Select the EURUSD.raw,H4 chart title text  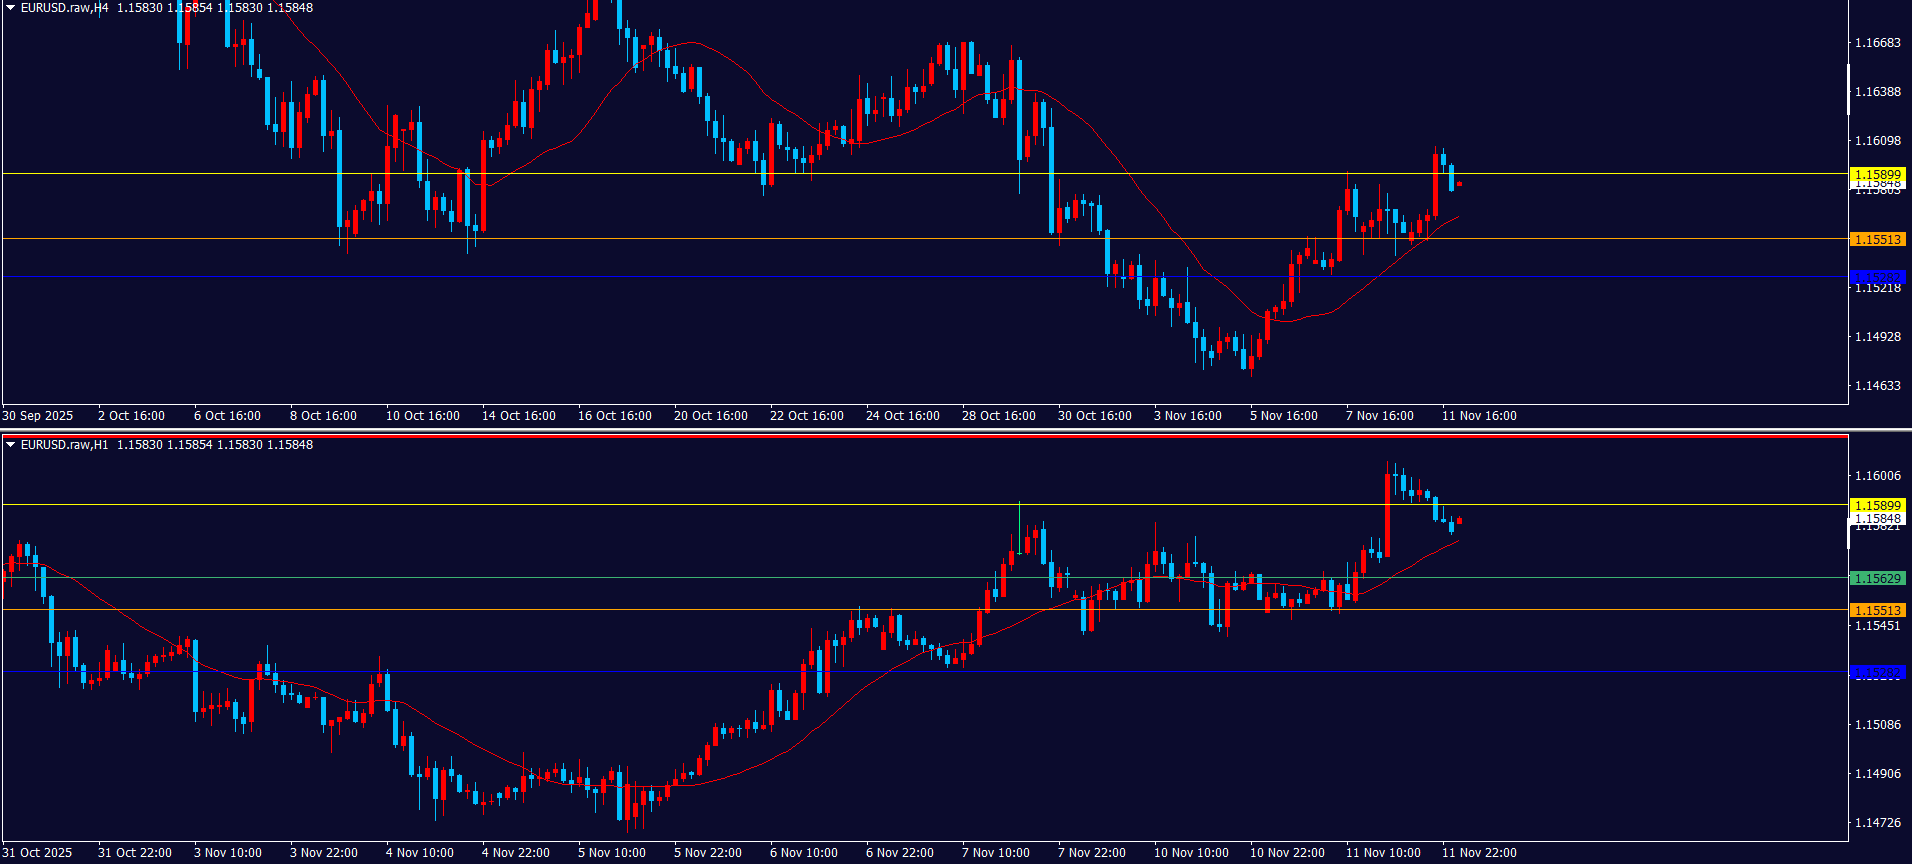point(64,8)
